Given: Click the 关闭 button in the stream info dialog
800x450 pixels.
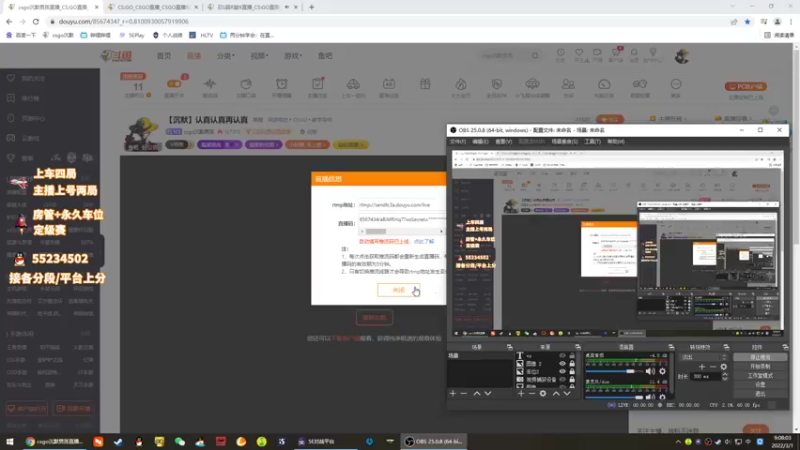Looking at the screenshot, I should click(398, 290).
